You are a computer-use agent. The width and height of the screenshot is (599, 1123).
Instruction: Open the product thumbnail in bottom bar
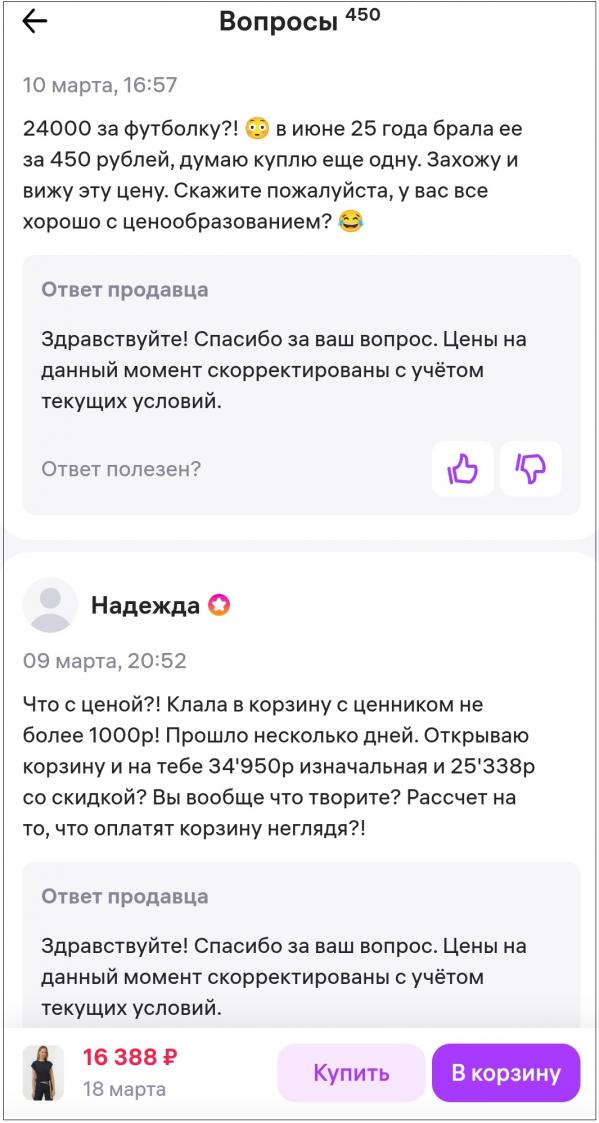point(42,1072)
